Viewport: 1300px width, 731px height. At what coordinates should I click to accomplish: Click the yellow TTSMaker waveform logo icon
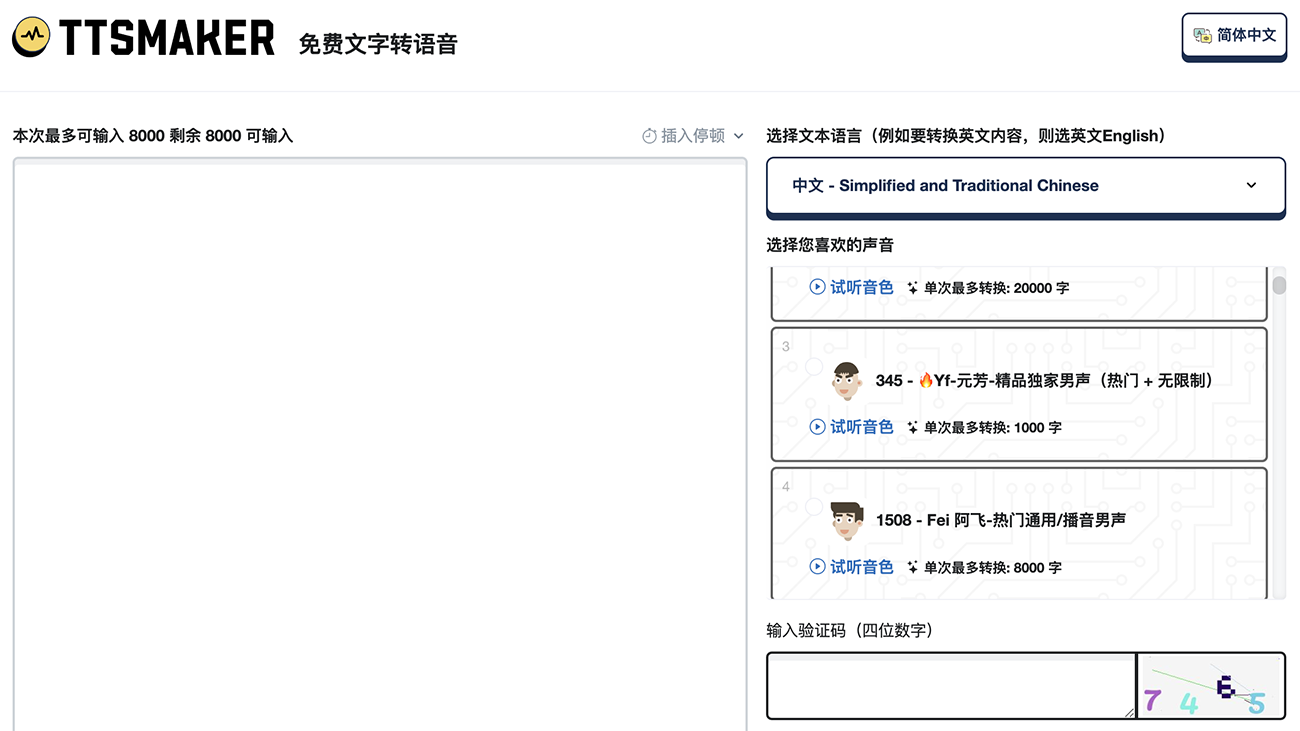point(32,37)
